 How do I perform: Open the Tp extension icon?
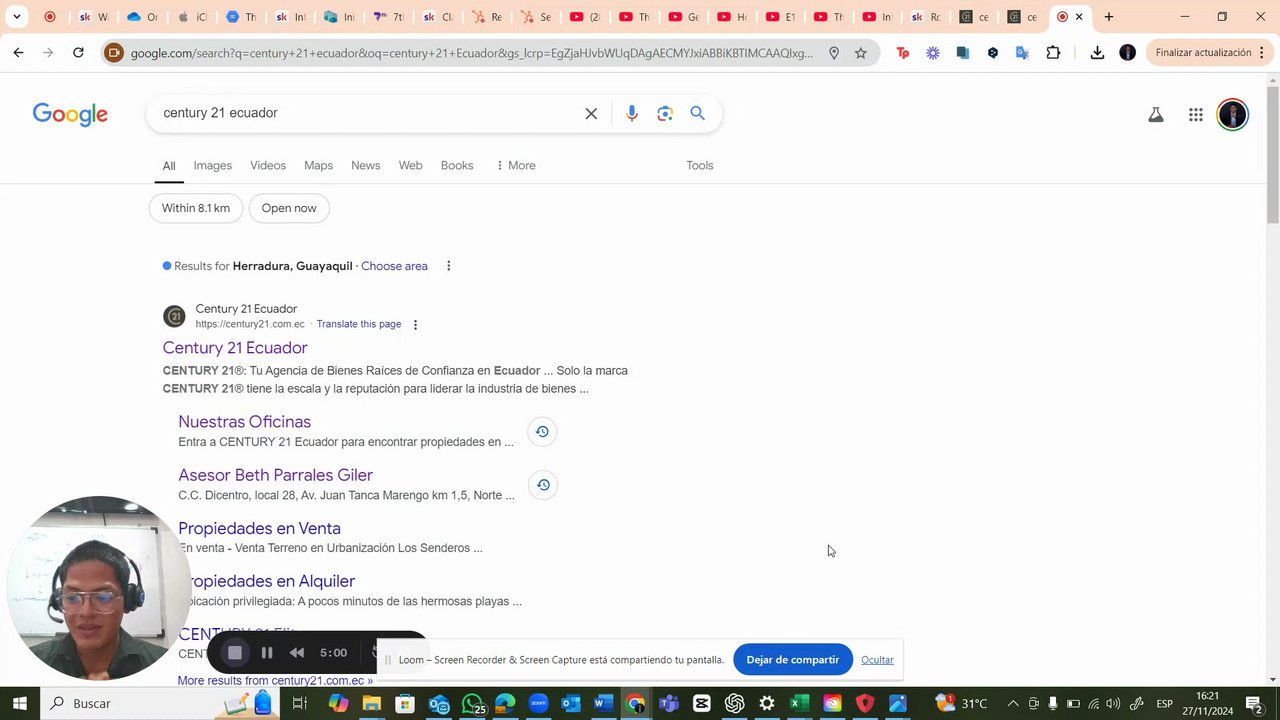[903, 53]
